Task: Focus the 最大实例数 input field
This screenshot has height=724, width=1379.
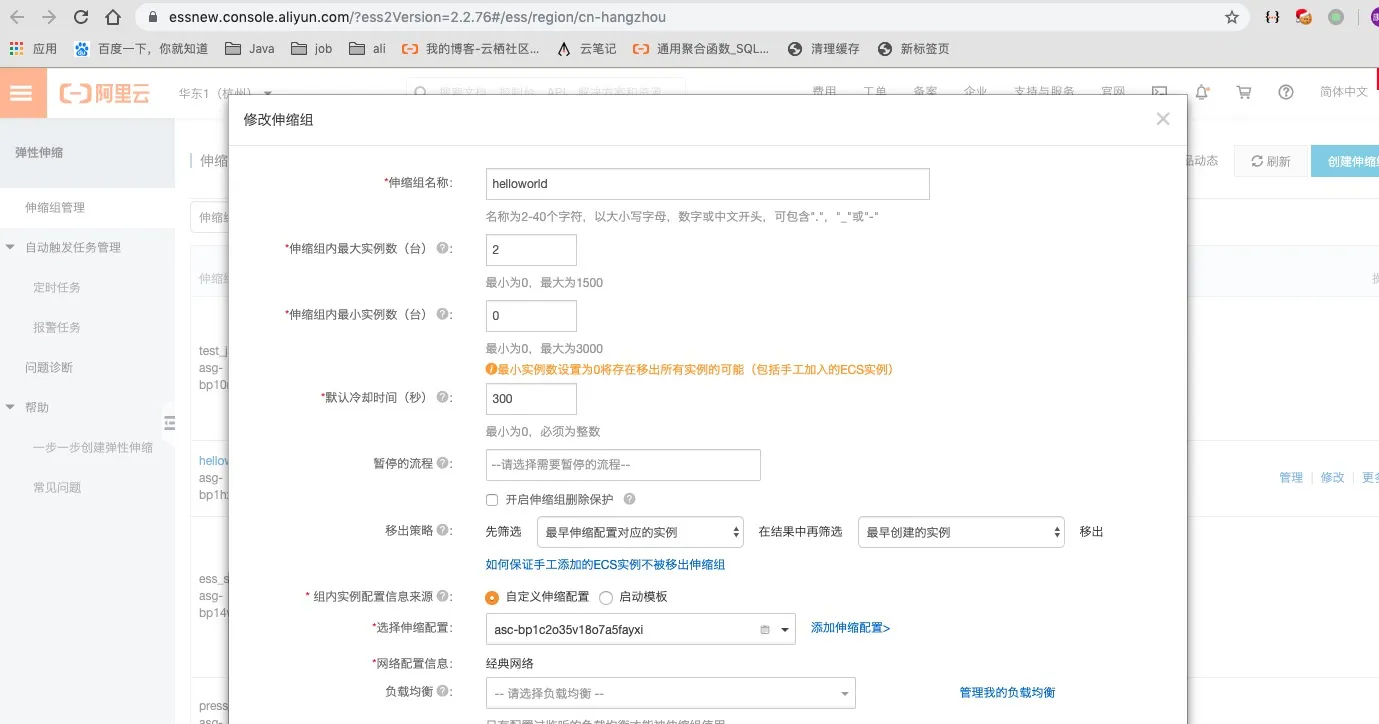Action: tap(531, 250)
